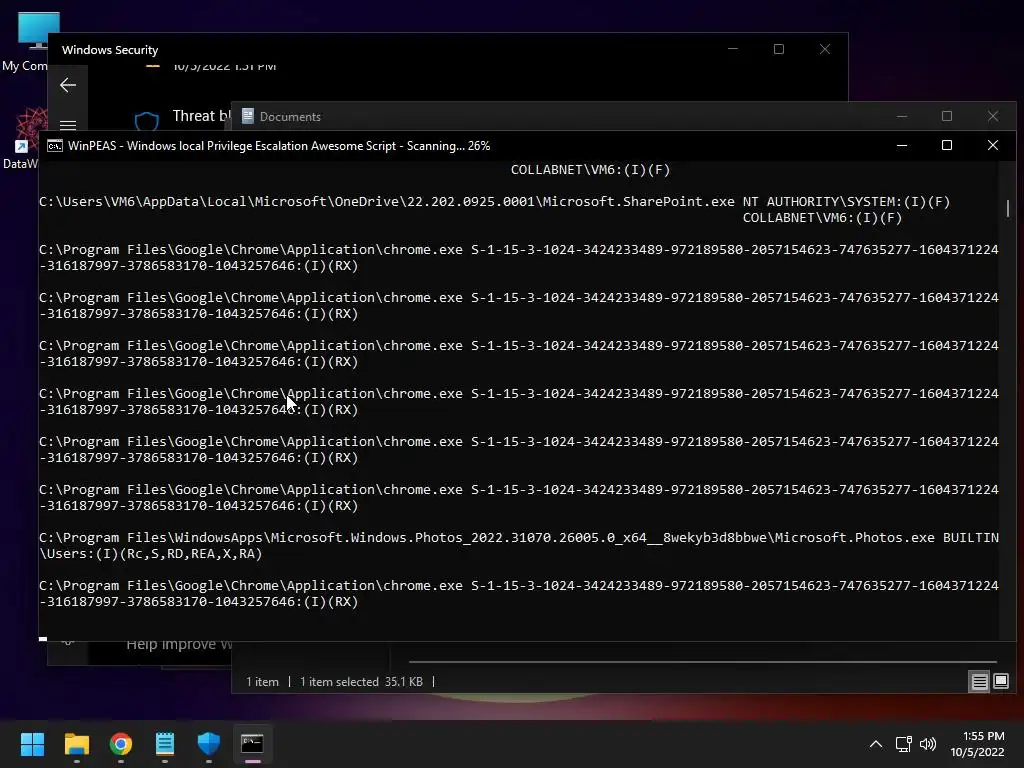Go back in Windows Security window
Viewport: 1024px width, 768px height.
pos(68,85)
